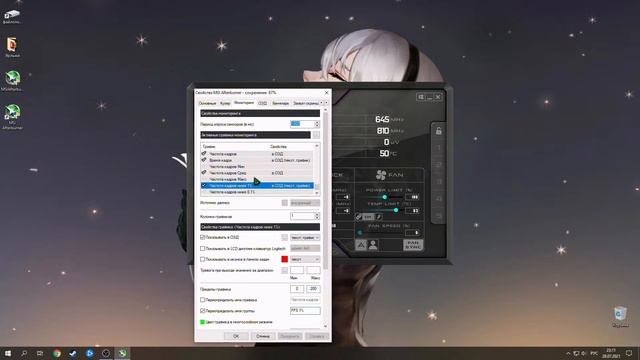The height and width of the screenshot is (360, 640).
Task: Click the polling period spinner arrows
Action: pyautogui.click(x=317, y=124)
